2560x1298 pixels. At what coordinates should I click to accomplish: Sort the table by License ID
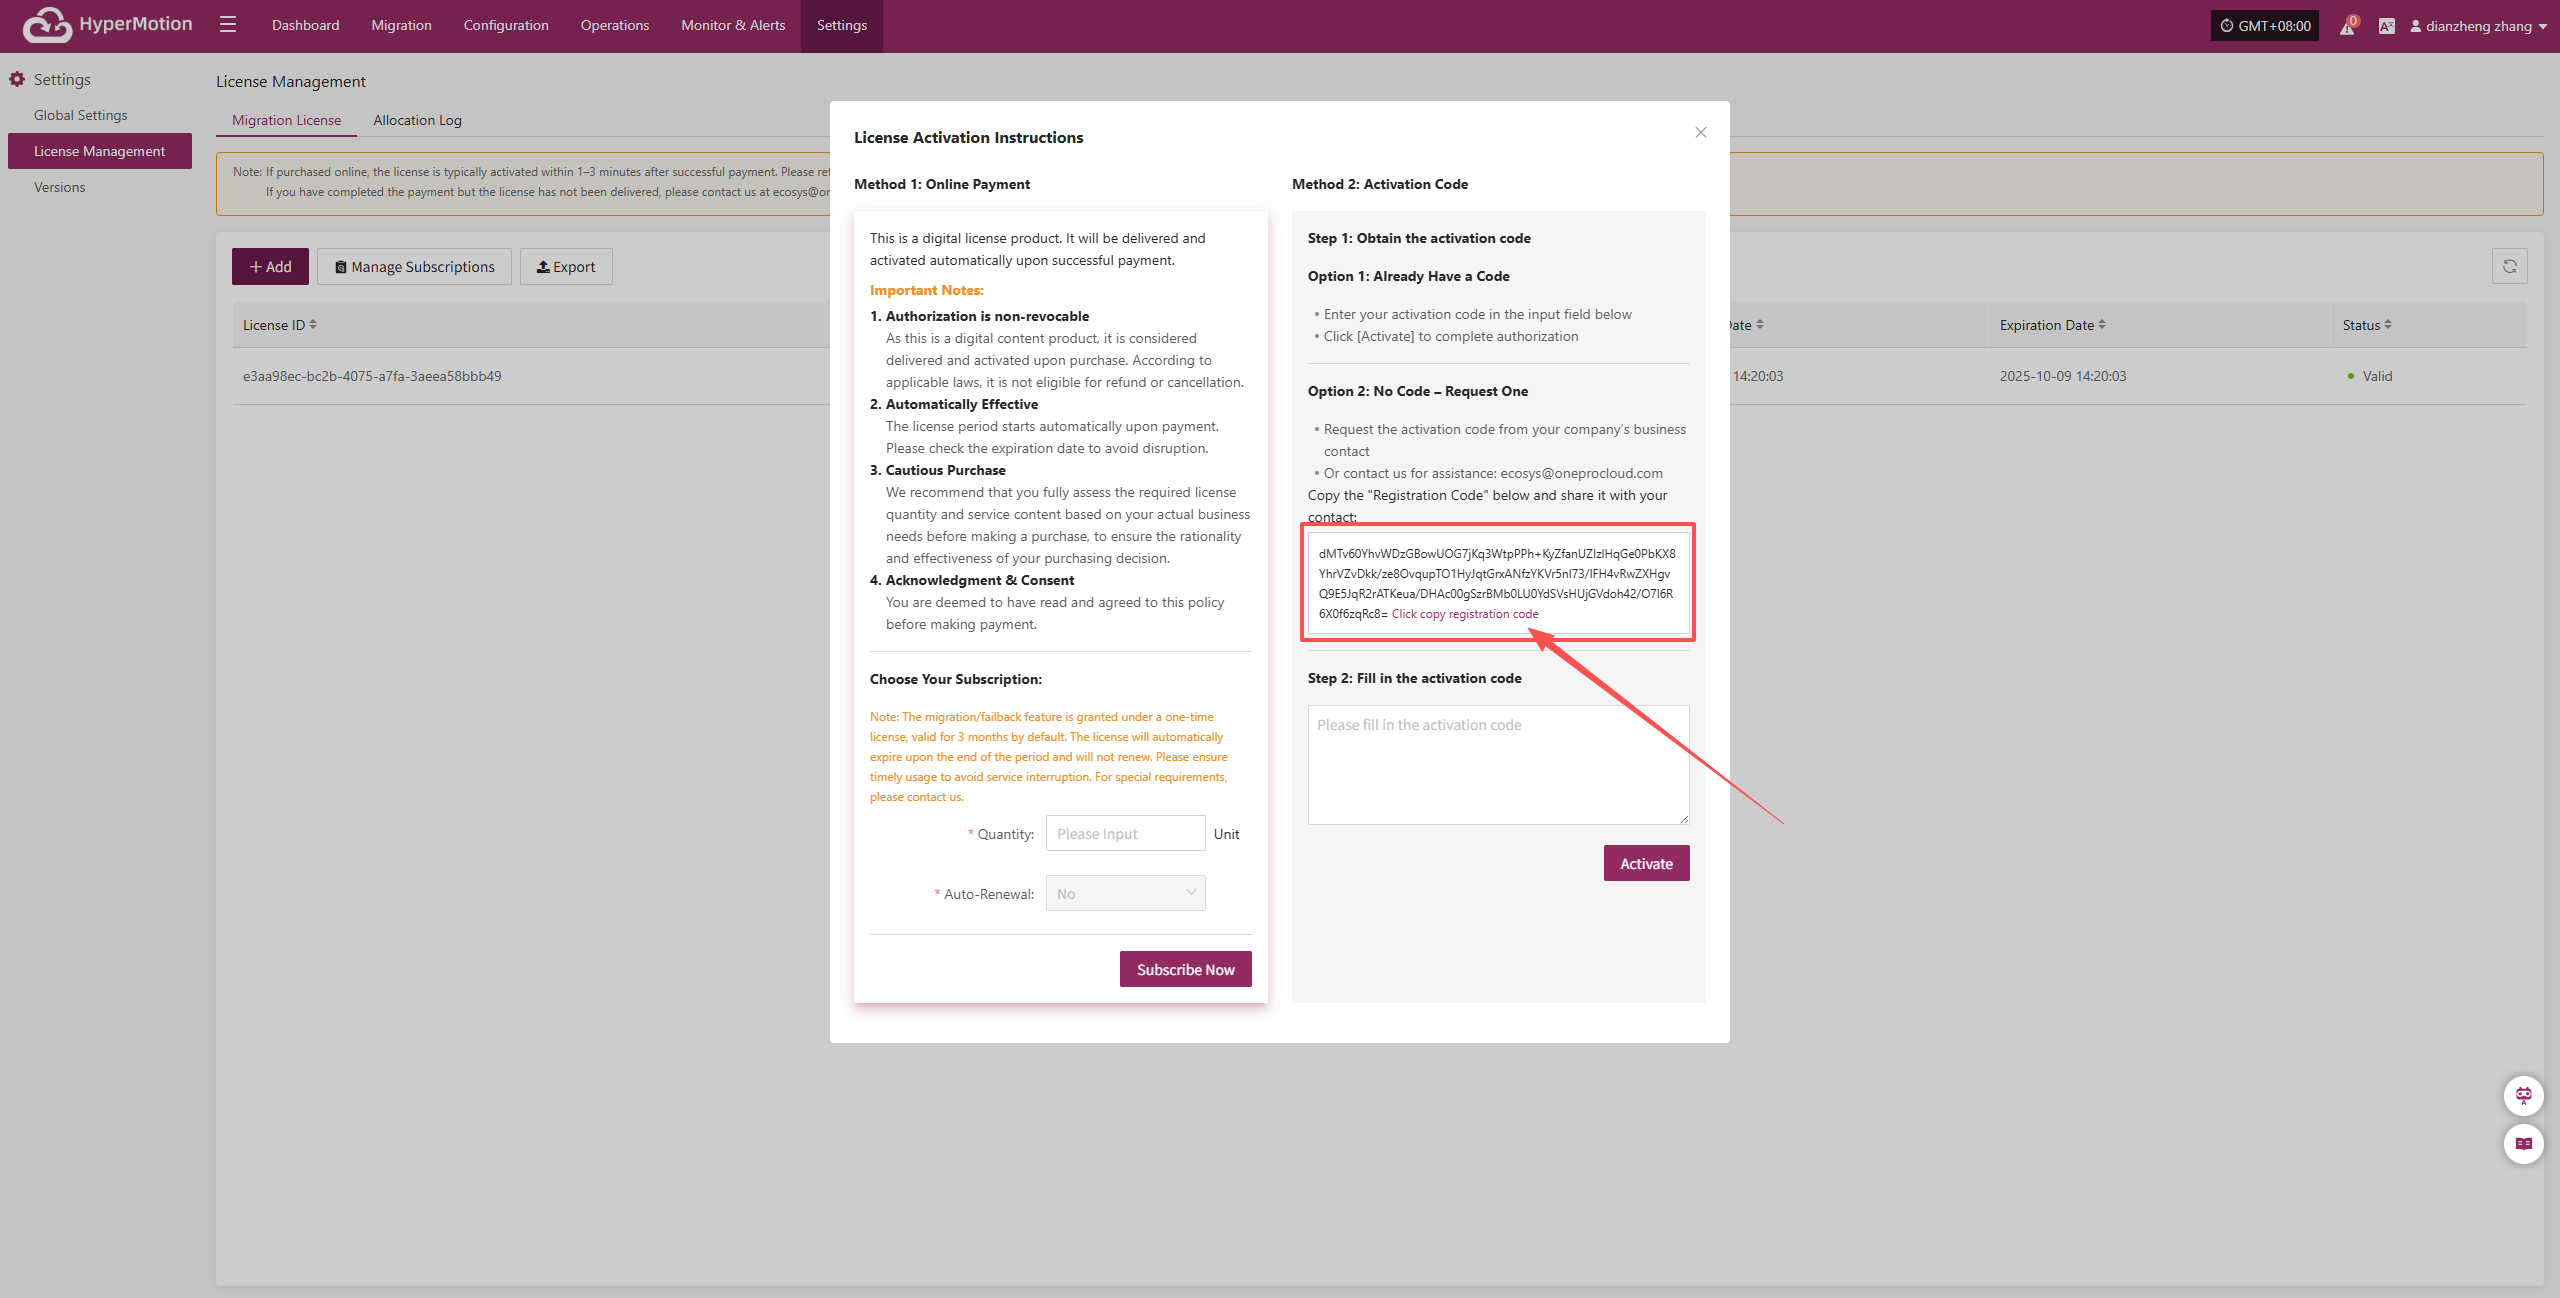click(313, 325)
